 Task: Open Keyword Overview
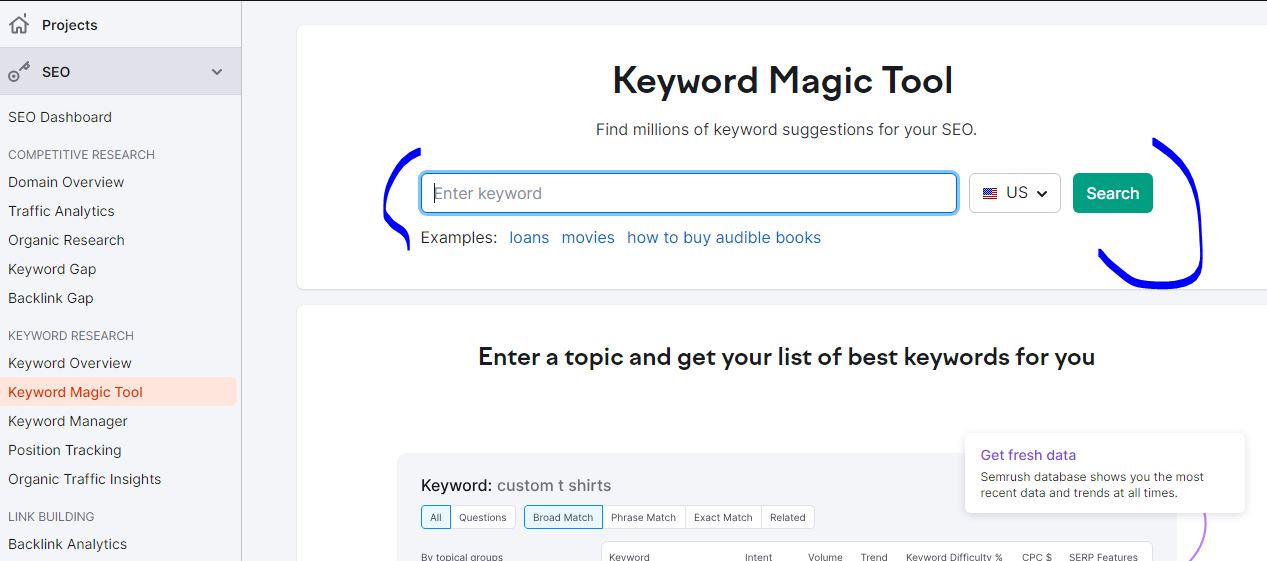click(70, 363)
